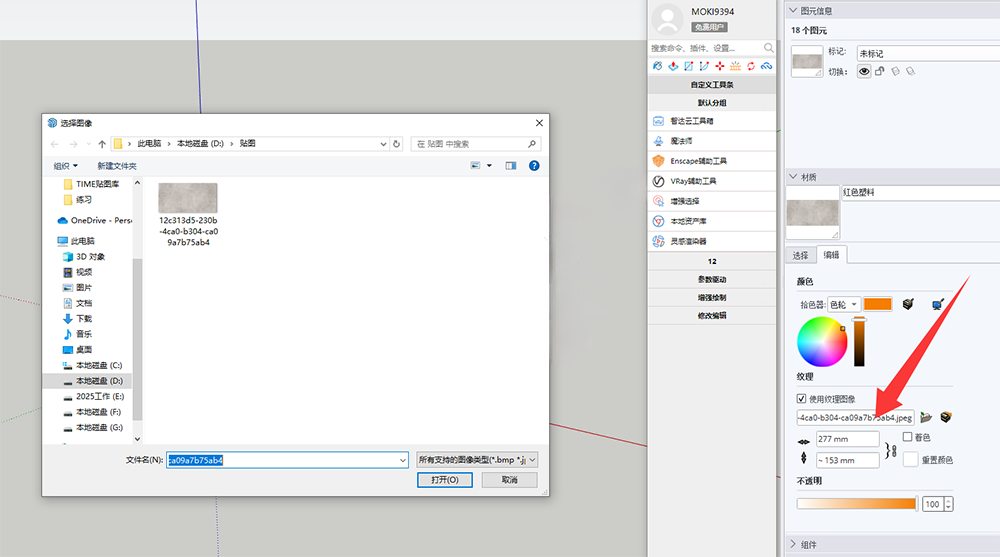
Task: Click the texture aspect ratio chain link icon
Action: [892, 451]
